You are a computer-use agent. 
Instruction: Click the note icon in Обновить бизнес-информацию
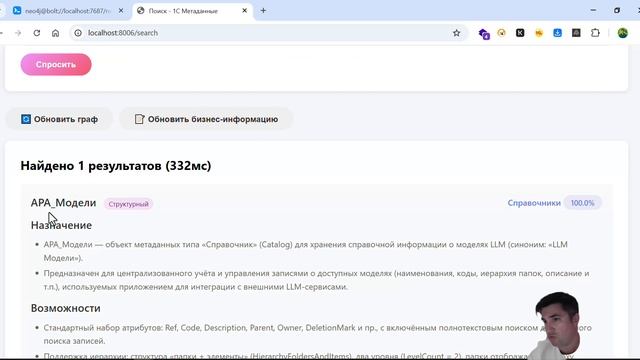[x=139, y=119]
